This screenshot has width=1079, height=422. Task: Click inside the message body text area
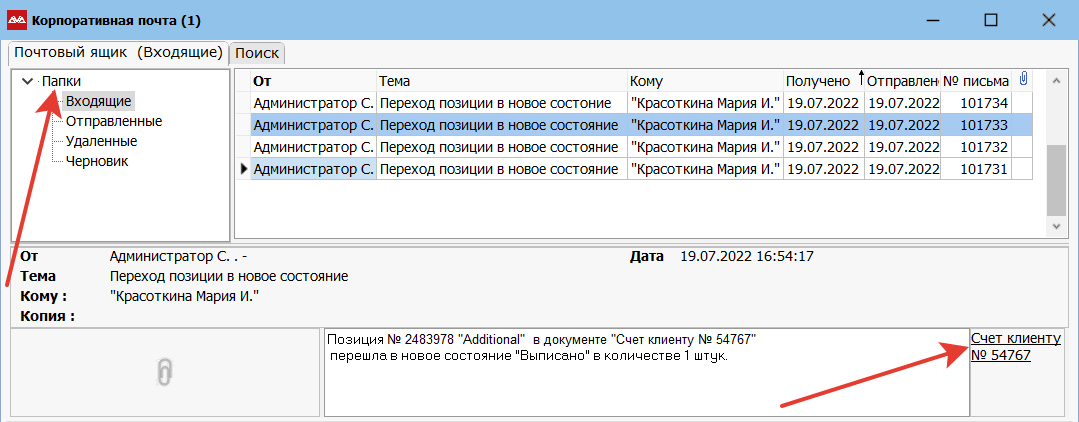[646, 372]
